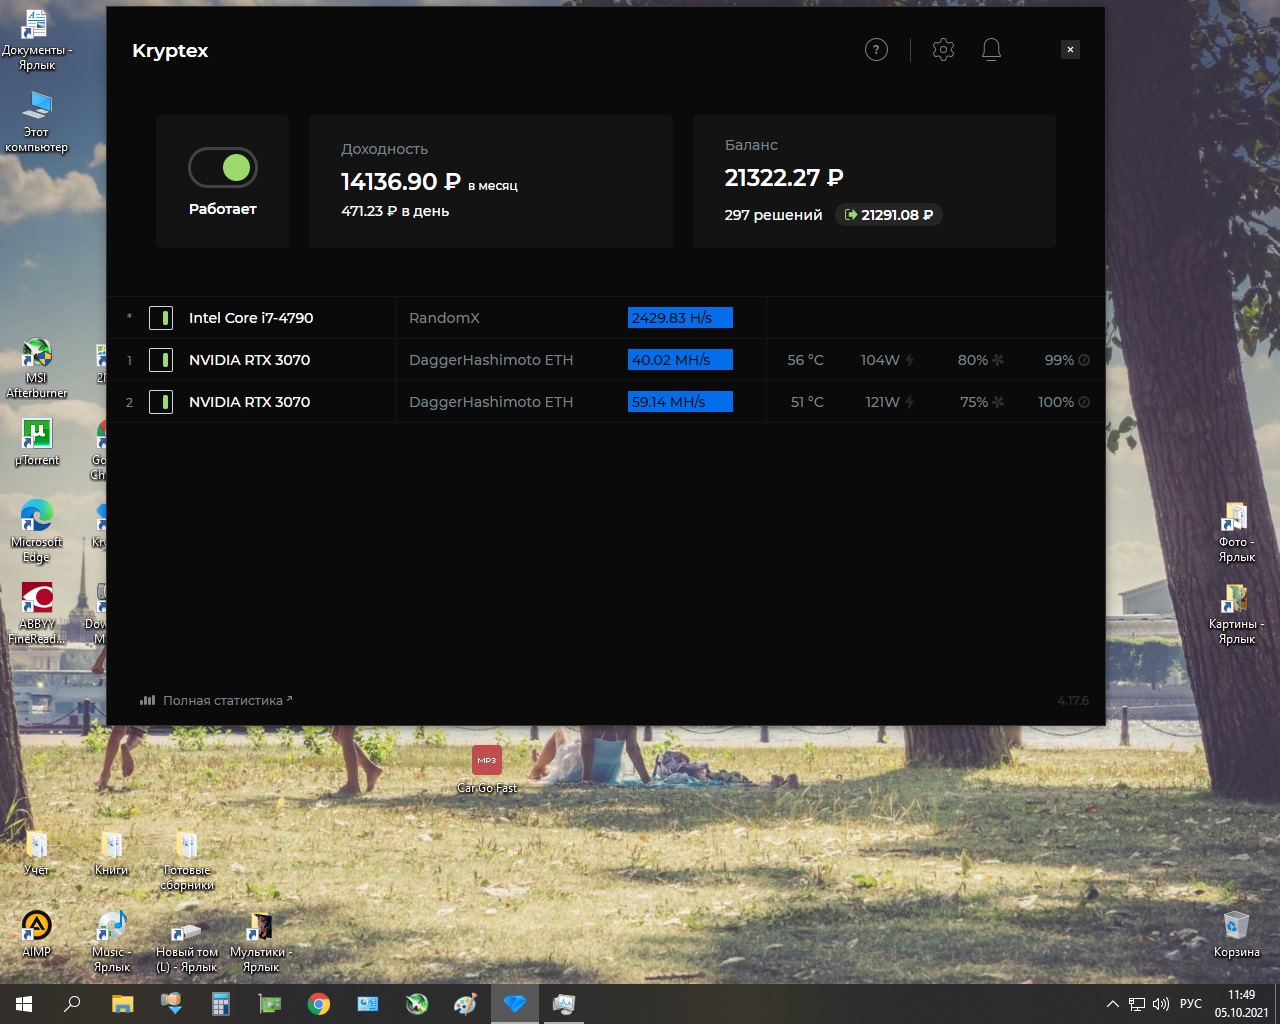Click the 21322.27 ₽ balance amount

click(x=784, y=178)
